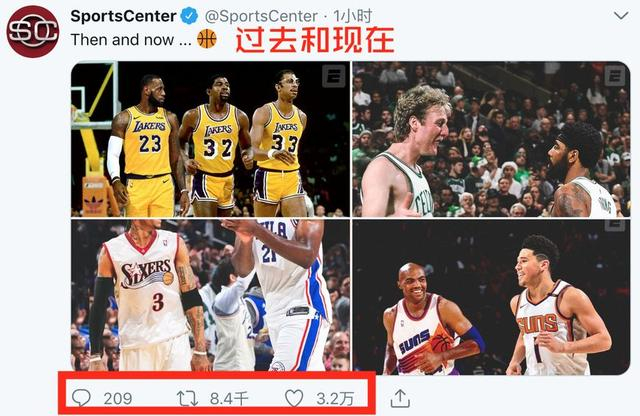Viewport: 640px width, 416px height.
Task: Open the Suns players photo
Action: 491,297
